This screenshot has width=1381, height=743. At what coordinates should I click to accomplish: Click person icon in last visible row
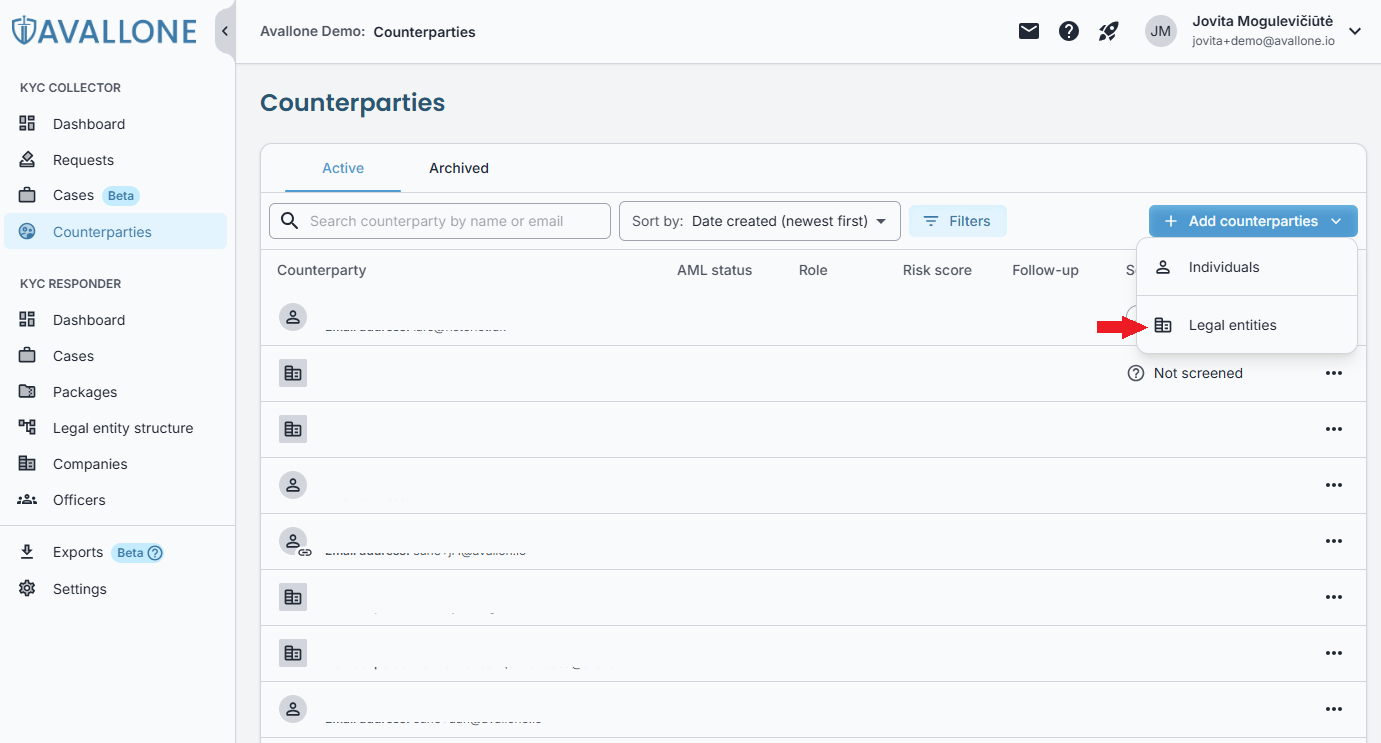pyautogui.click(x=293, y=709)
